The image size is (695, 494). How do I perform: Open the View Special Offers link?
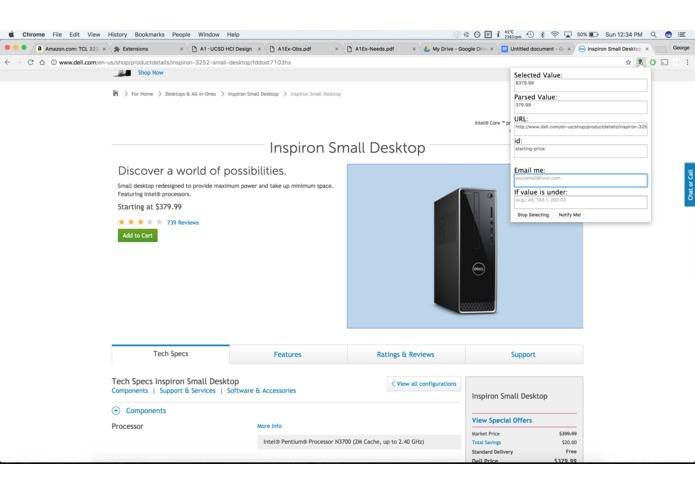click(502, 420)
